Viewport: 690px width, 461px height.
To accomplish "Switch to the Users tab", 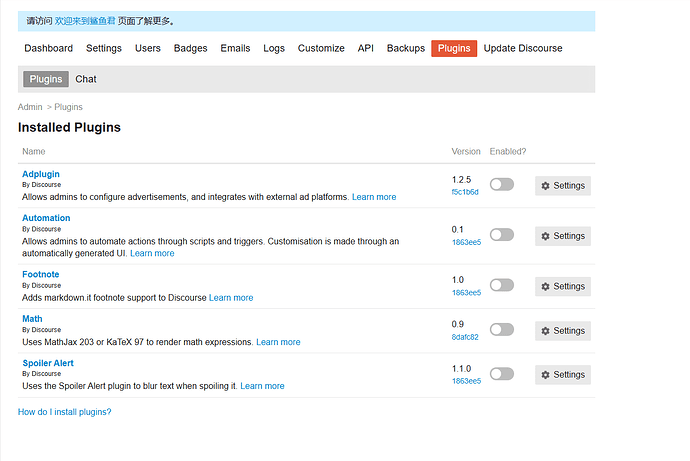I will pyautogui.click(x=148, y=48).
